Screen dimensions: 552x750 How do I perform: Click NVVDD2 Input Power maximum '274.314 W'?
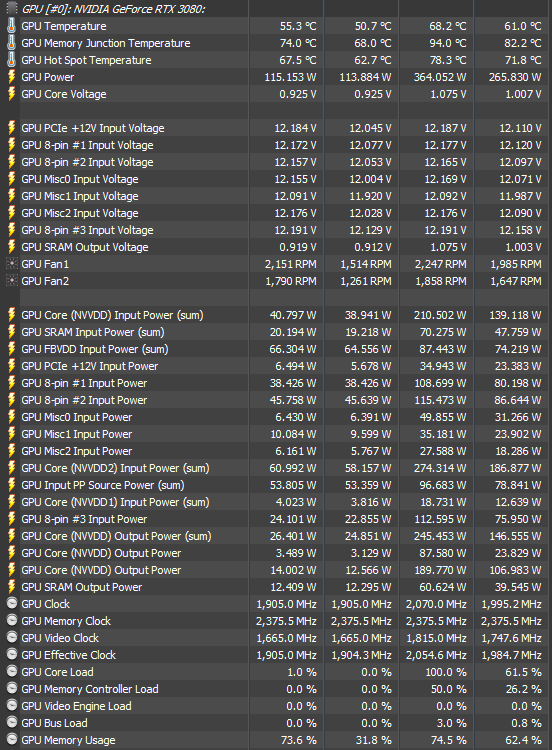click(x=440, y=468)
